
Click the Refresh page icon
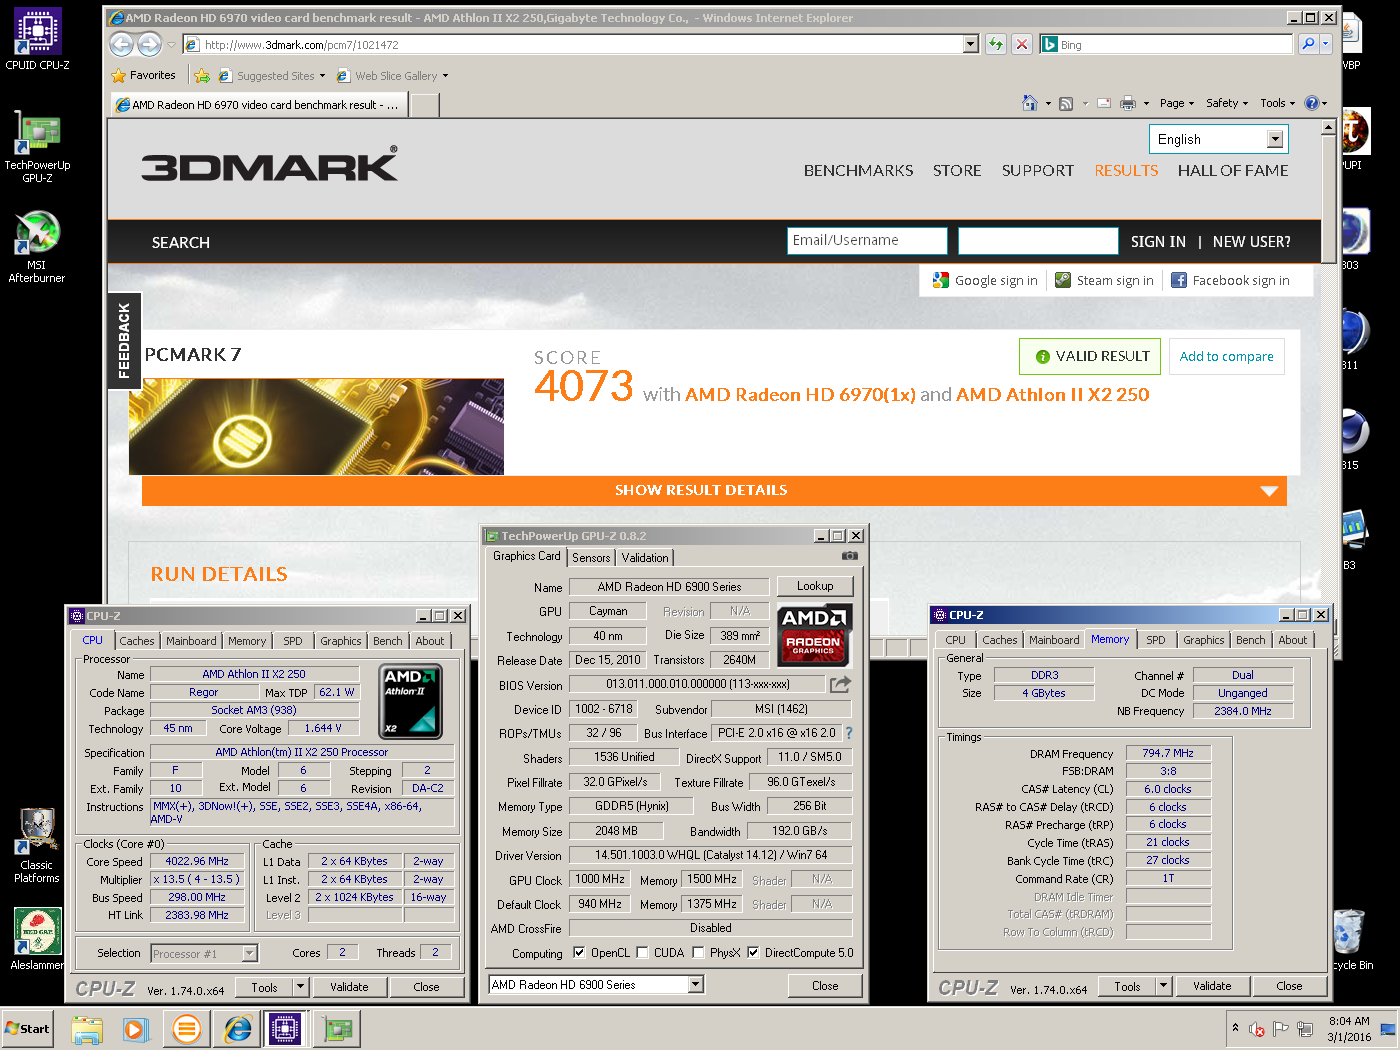(x=995, y=44)
